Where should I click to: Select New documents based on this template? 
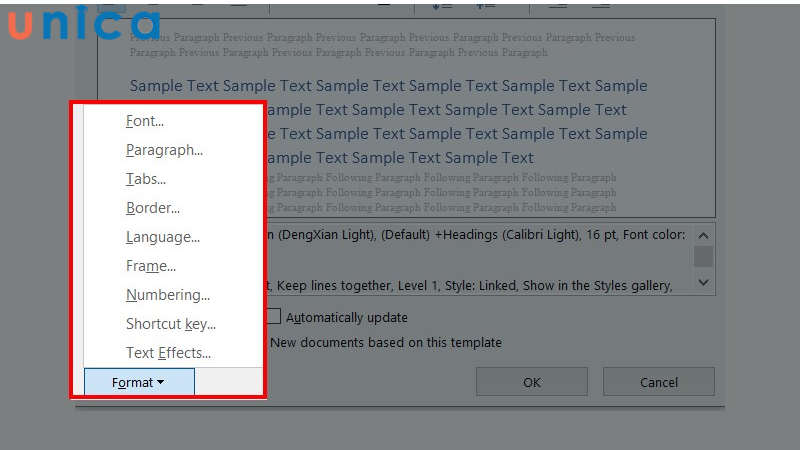click(386, 342)
